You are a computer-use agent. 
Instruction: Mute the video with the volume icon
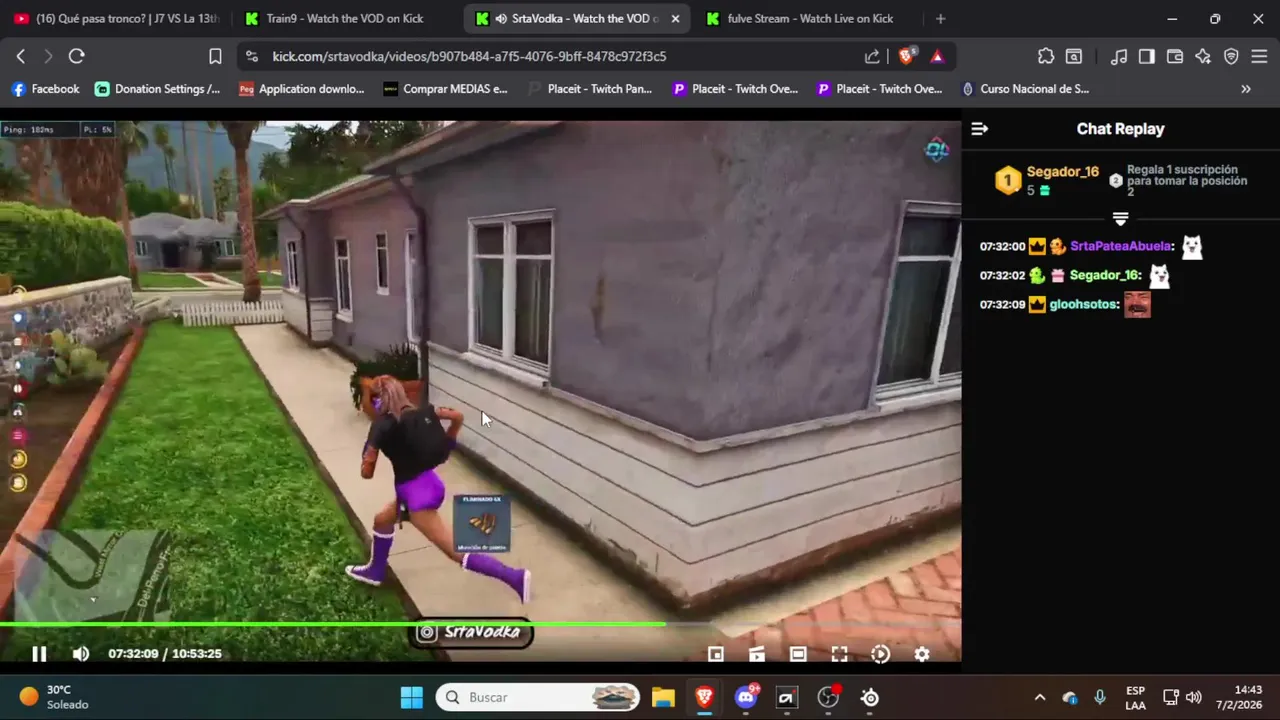tap(81, 654)
